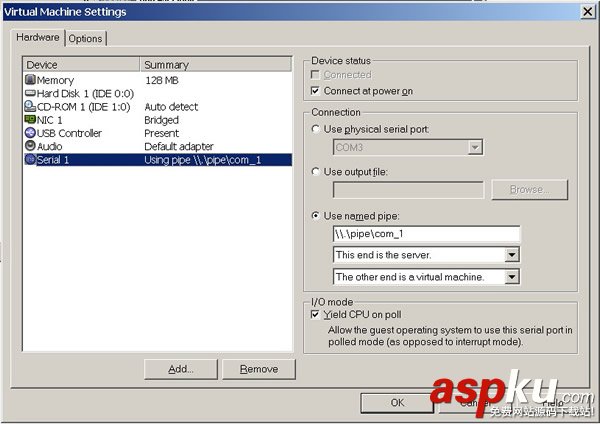This screenshot has height=424, width=600.
Task: Select the Audio device icon
Action: coord(30,145)
